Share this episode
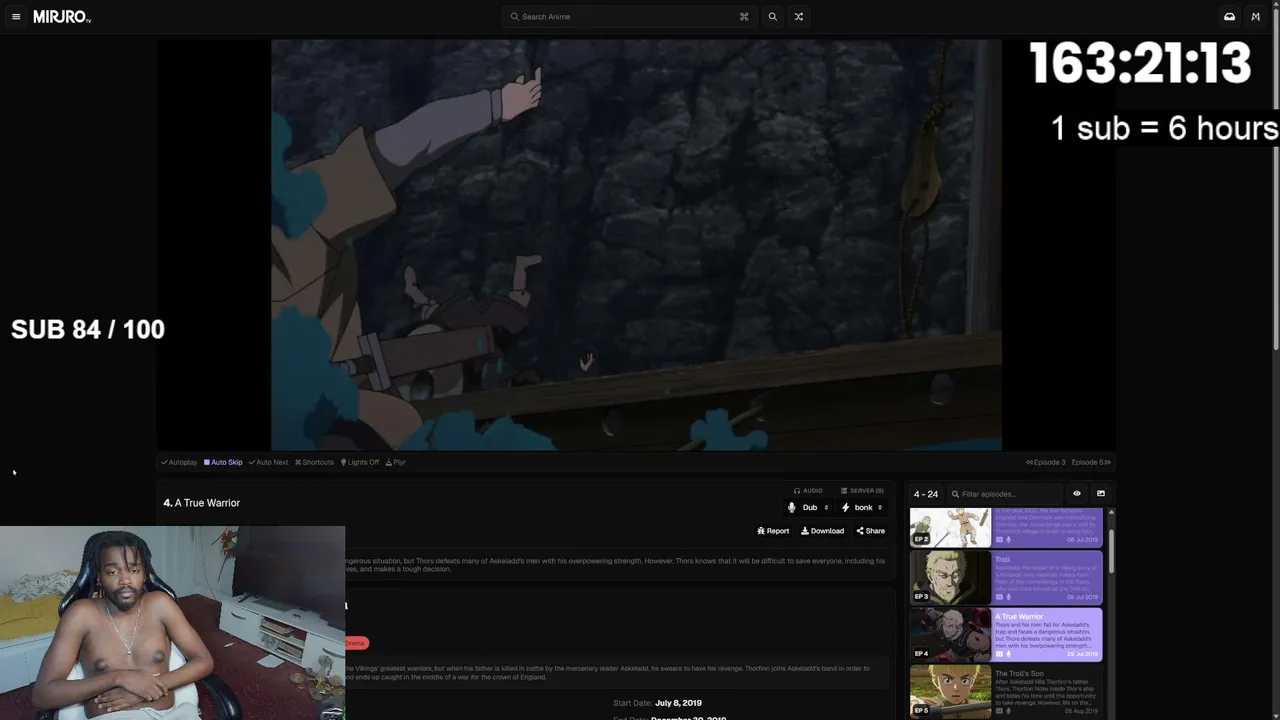 (x=870, y=531)
